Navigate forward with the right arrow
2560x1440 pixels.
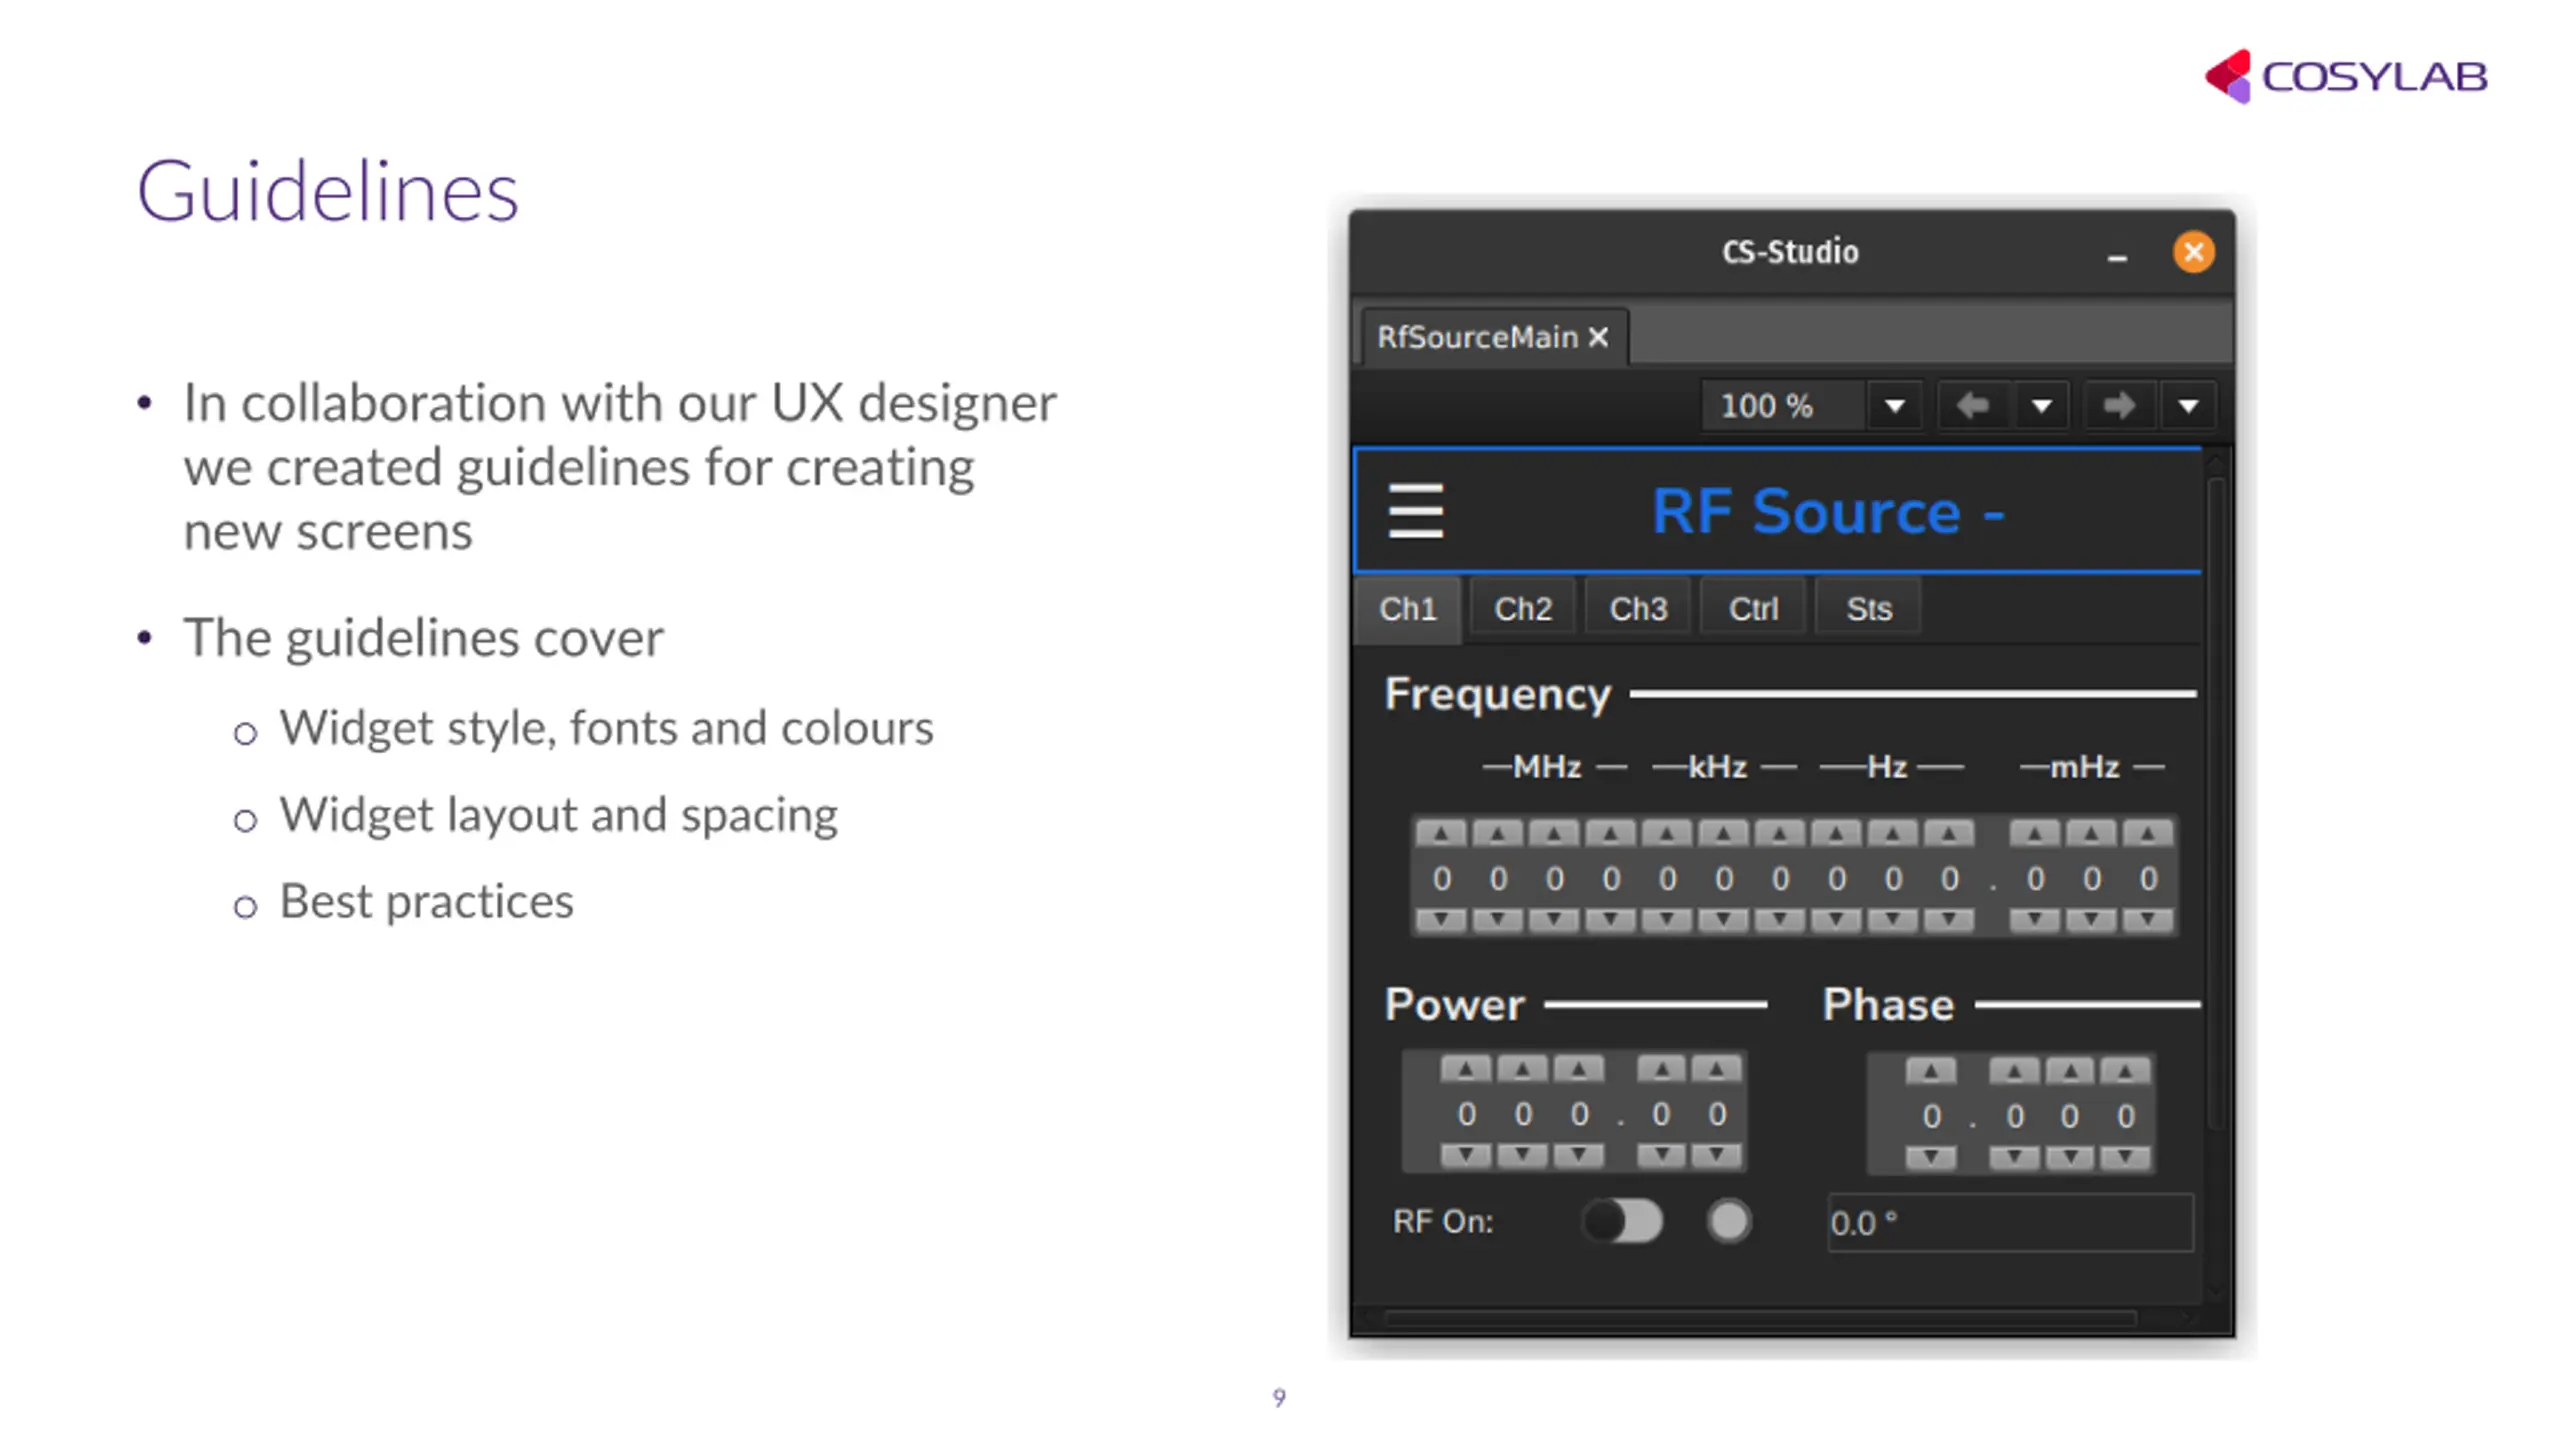click(x=2118, y=406)
